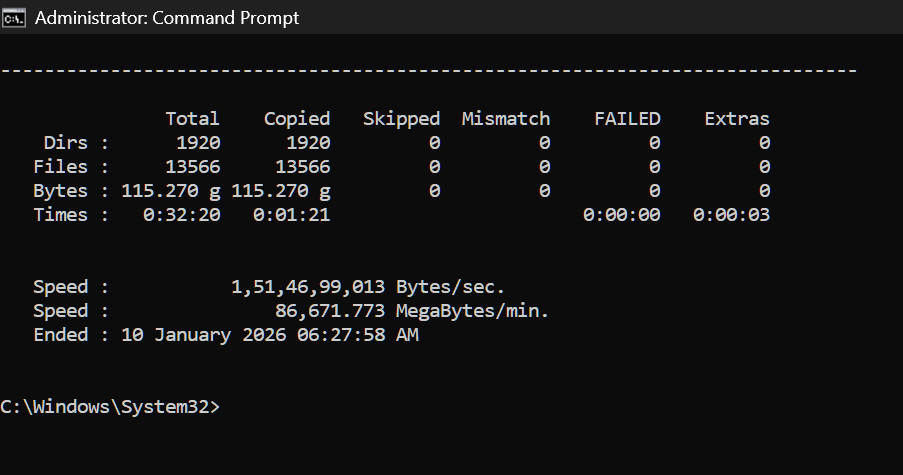903x475 pixels.
Task: Click the C:\Windows\System32> prompt line
Action: pyautogui.click(x=110, y=407)
